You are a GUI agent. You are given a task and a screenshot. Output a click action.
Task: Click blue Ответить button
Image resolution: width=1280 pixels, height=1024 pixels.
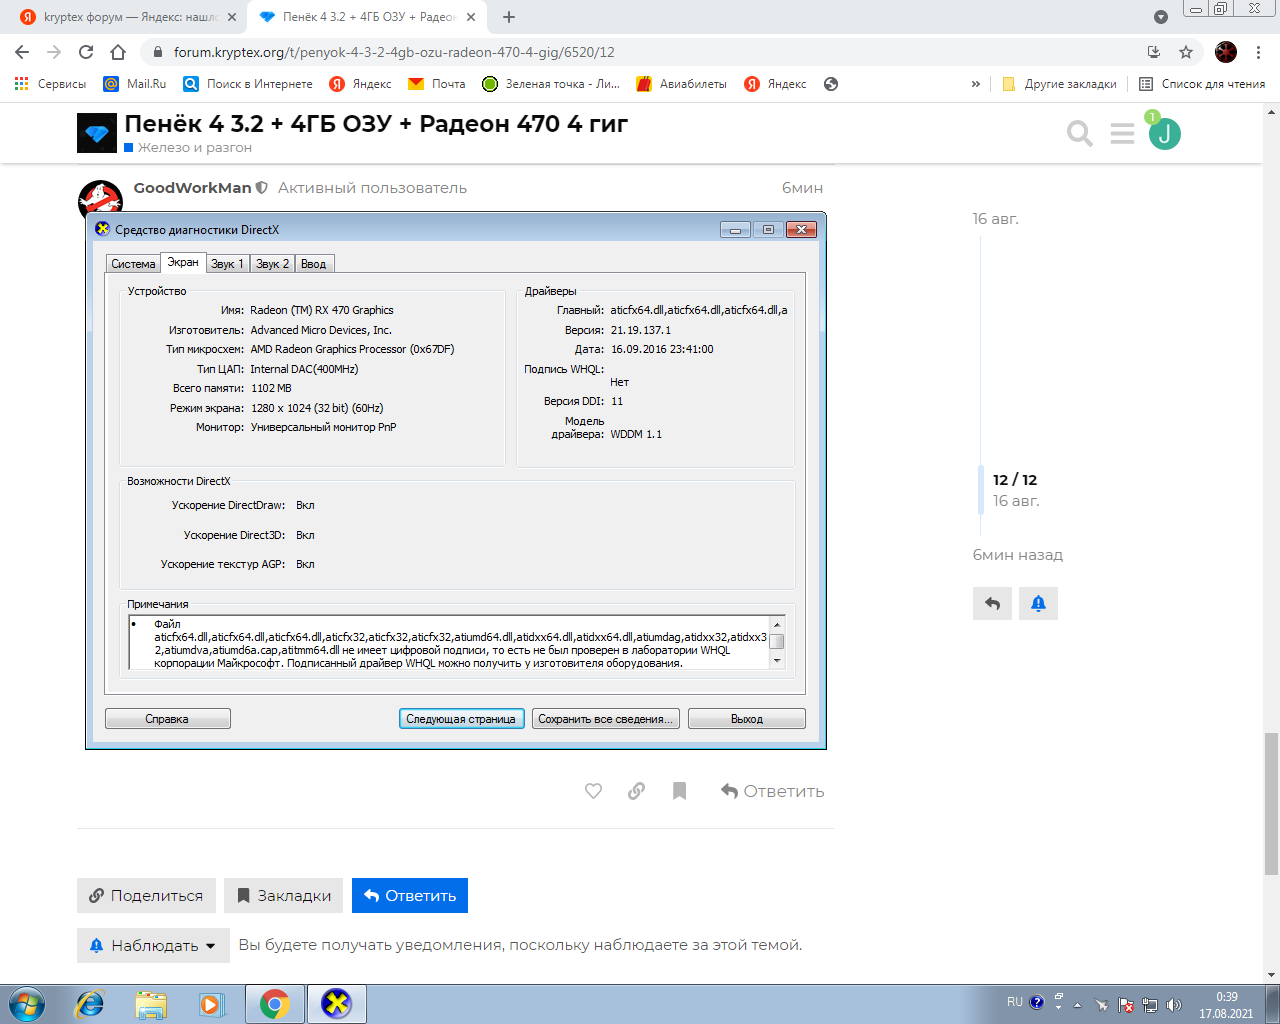point(410,895)
